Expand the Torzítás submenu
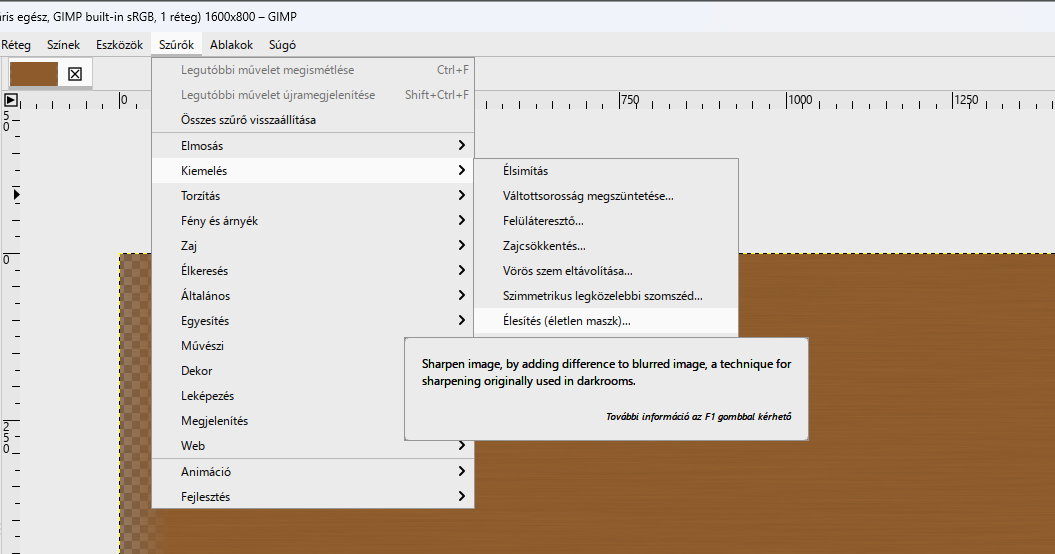Viewport: 1055px width, 554px height. [313, 195]
